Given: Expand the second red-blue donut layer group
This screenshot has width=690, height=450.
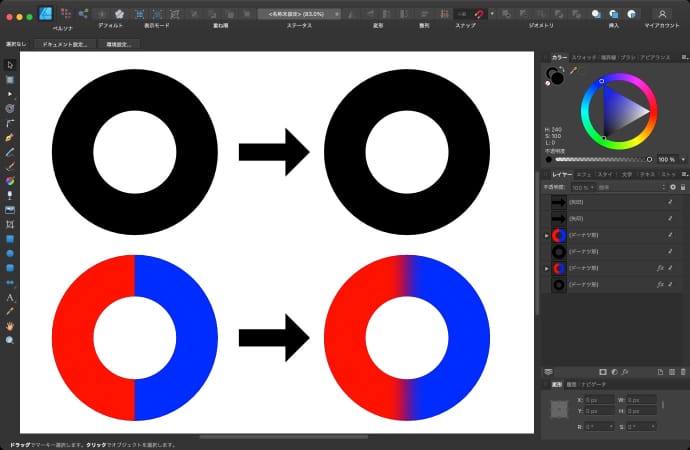Looking at the screenshot, I should tap(546, 269).
